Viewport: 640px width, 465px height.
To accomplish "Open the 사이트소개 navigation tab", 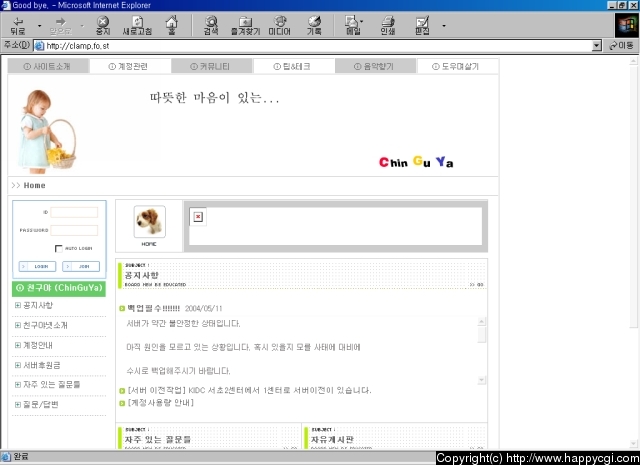I will point(48,67).
